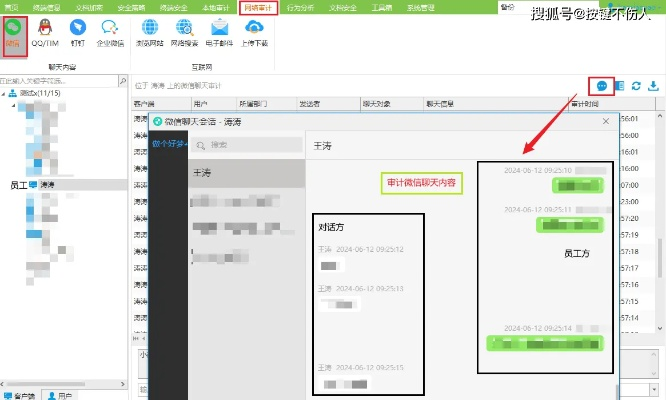666x400 pixels.
Task: Open the 浏览网站 globe icon
Action: point(150,28)
